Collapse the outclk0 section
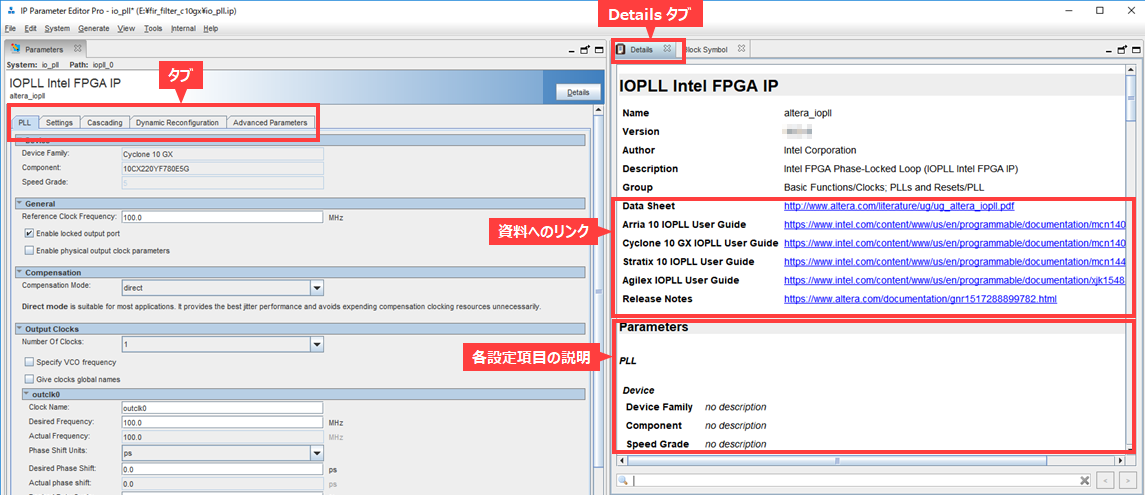The width and height of the screenshot is (1145, 495). [26, 394]
